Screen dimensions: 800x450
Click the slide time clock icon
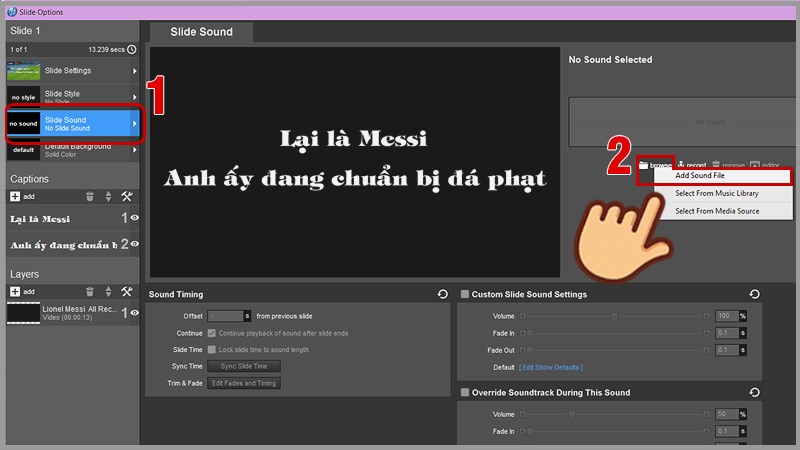(x=132, y=49)
